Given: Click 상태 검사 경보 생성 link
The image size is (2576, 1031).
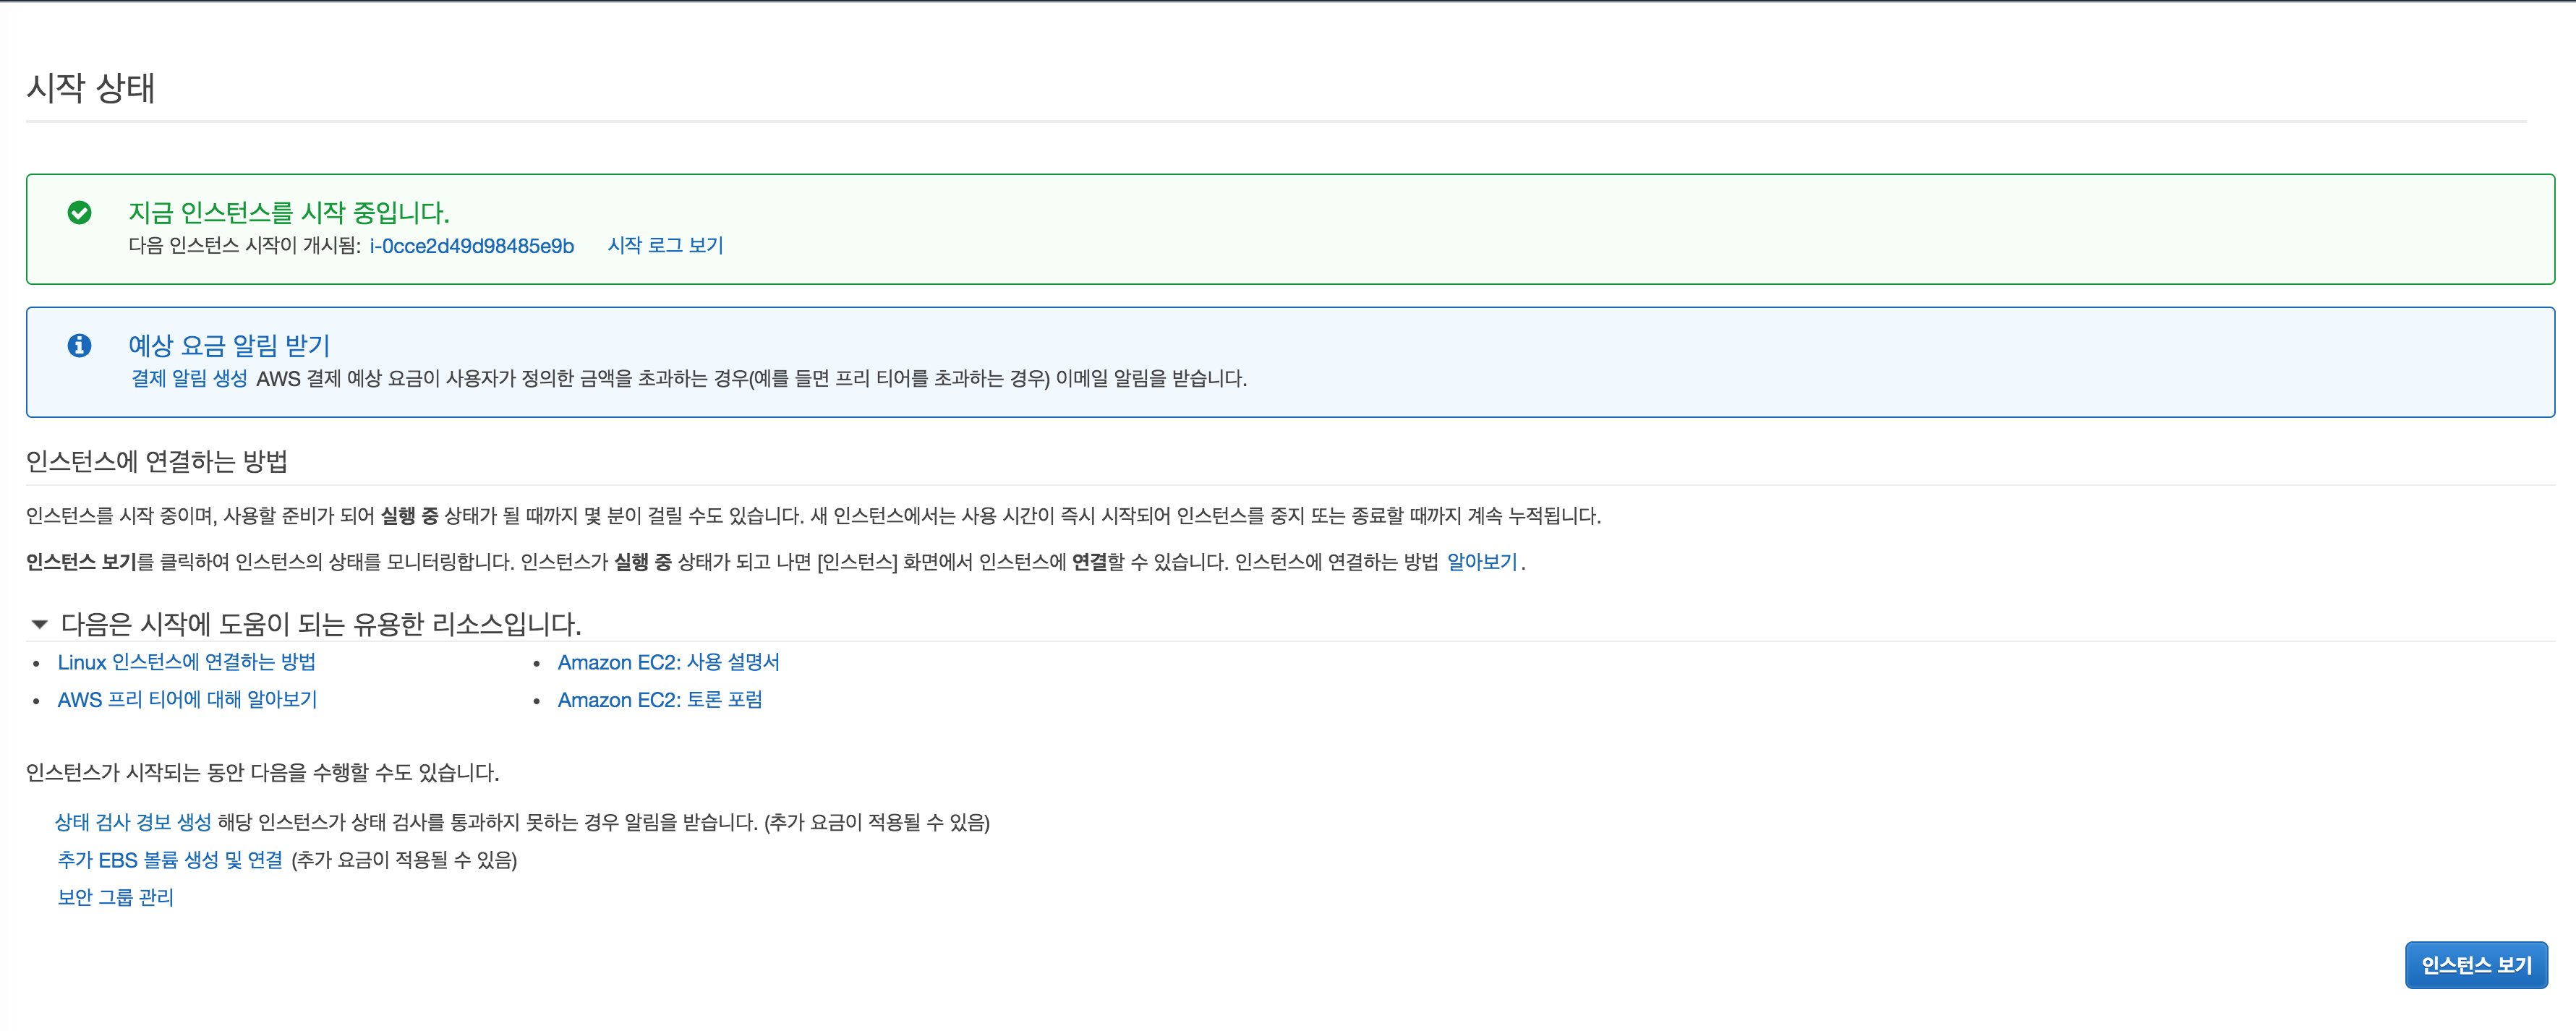Looking at the screenshot, I should pyautogui.click(x=133, y=823).
